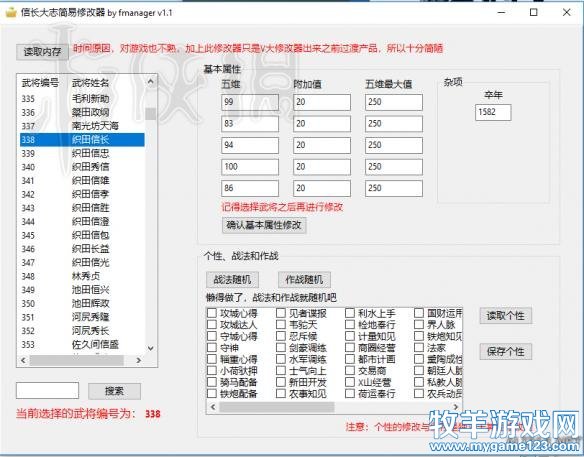The height and width of the screenshot is (457, 584).
Task: Select general 353 佐久间信盛
Action: [x=82, y=345]
